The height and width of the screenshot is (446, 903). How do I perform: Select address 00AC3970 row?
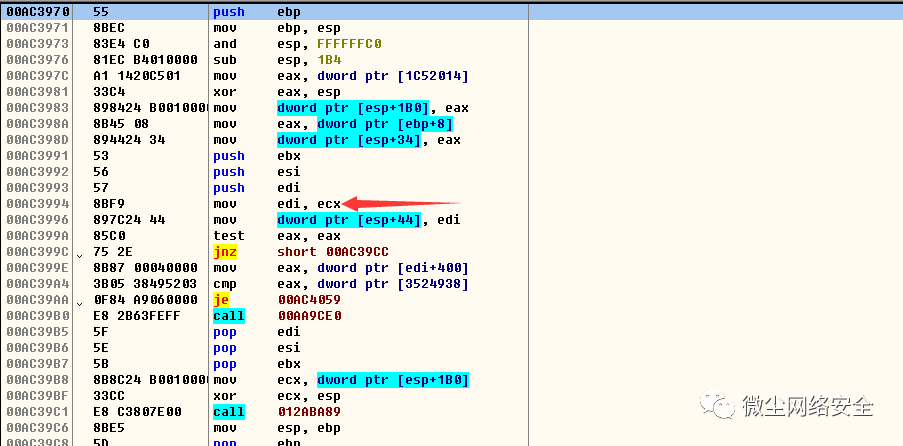(x=452, y=12)
